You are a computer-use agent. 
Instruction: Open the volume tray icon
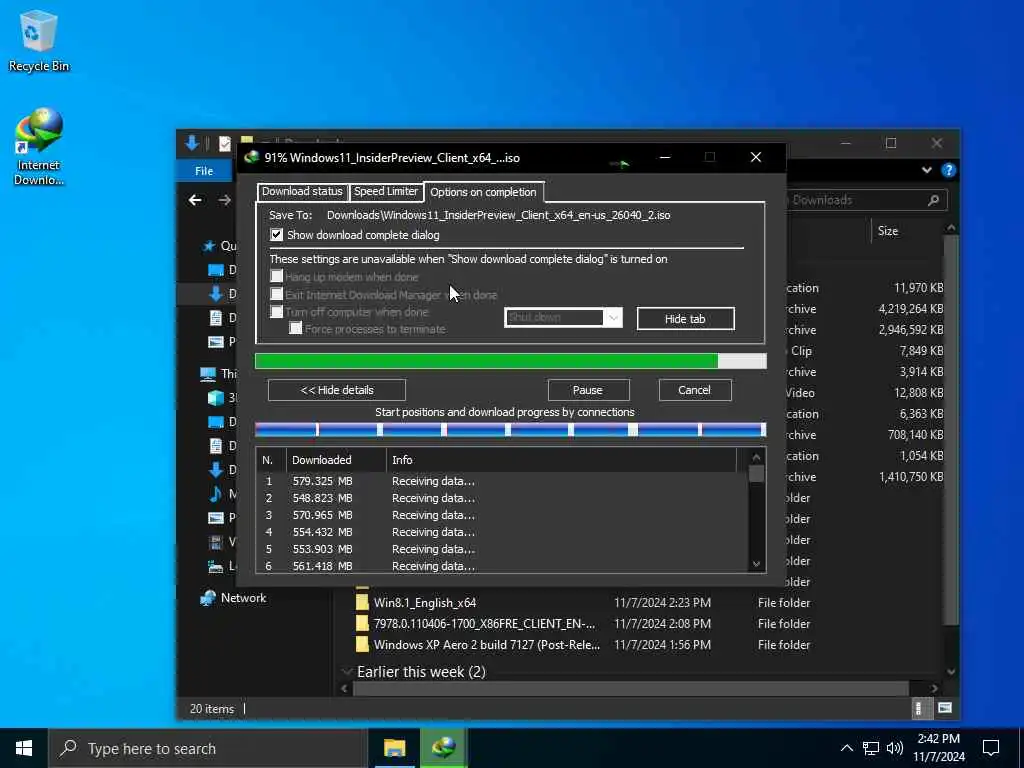point(895,748)
